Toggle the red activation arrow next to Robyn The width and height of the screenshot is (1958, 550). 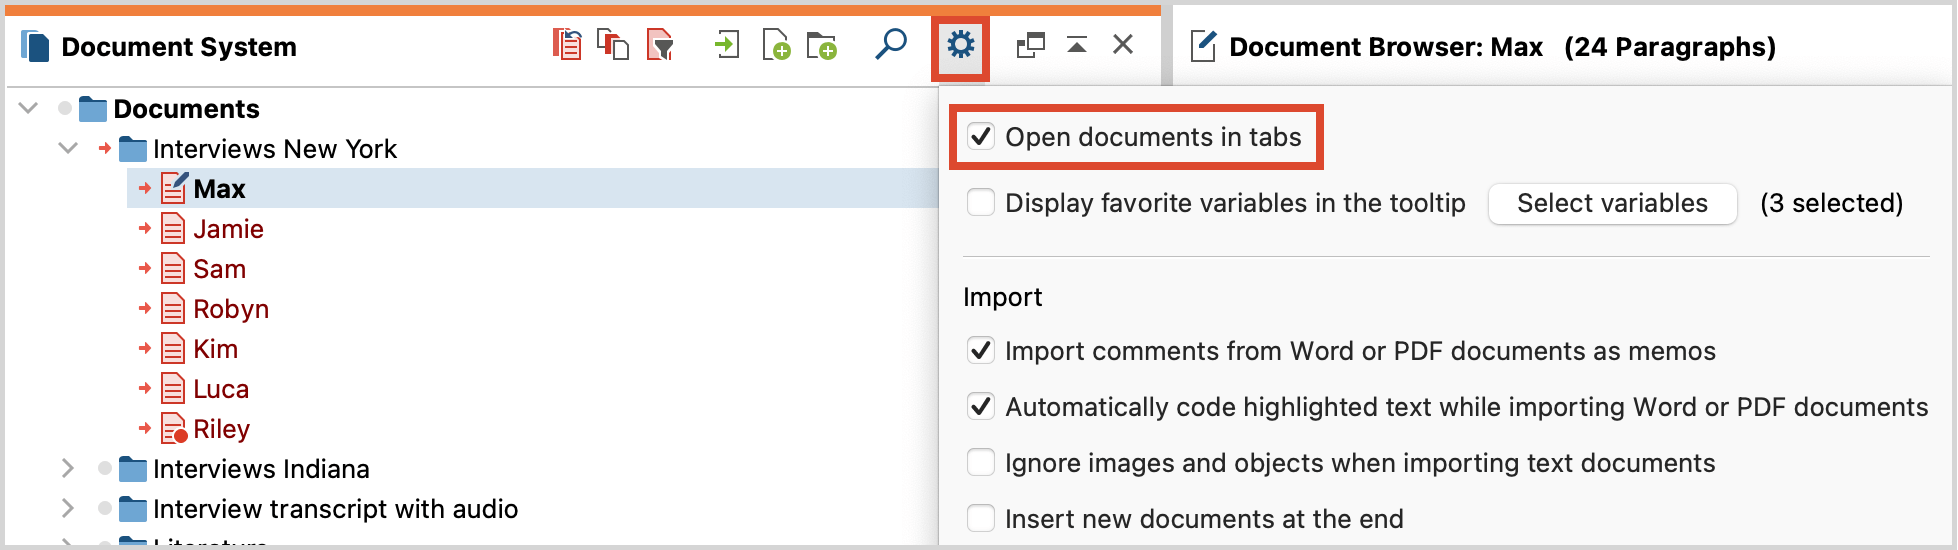coord(145,308)
